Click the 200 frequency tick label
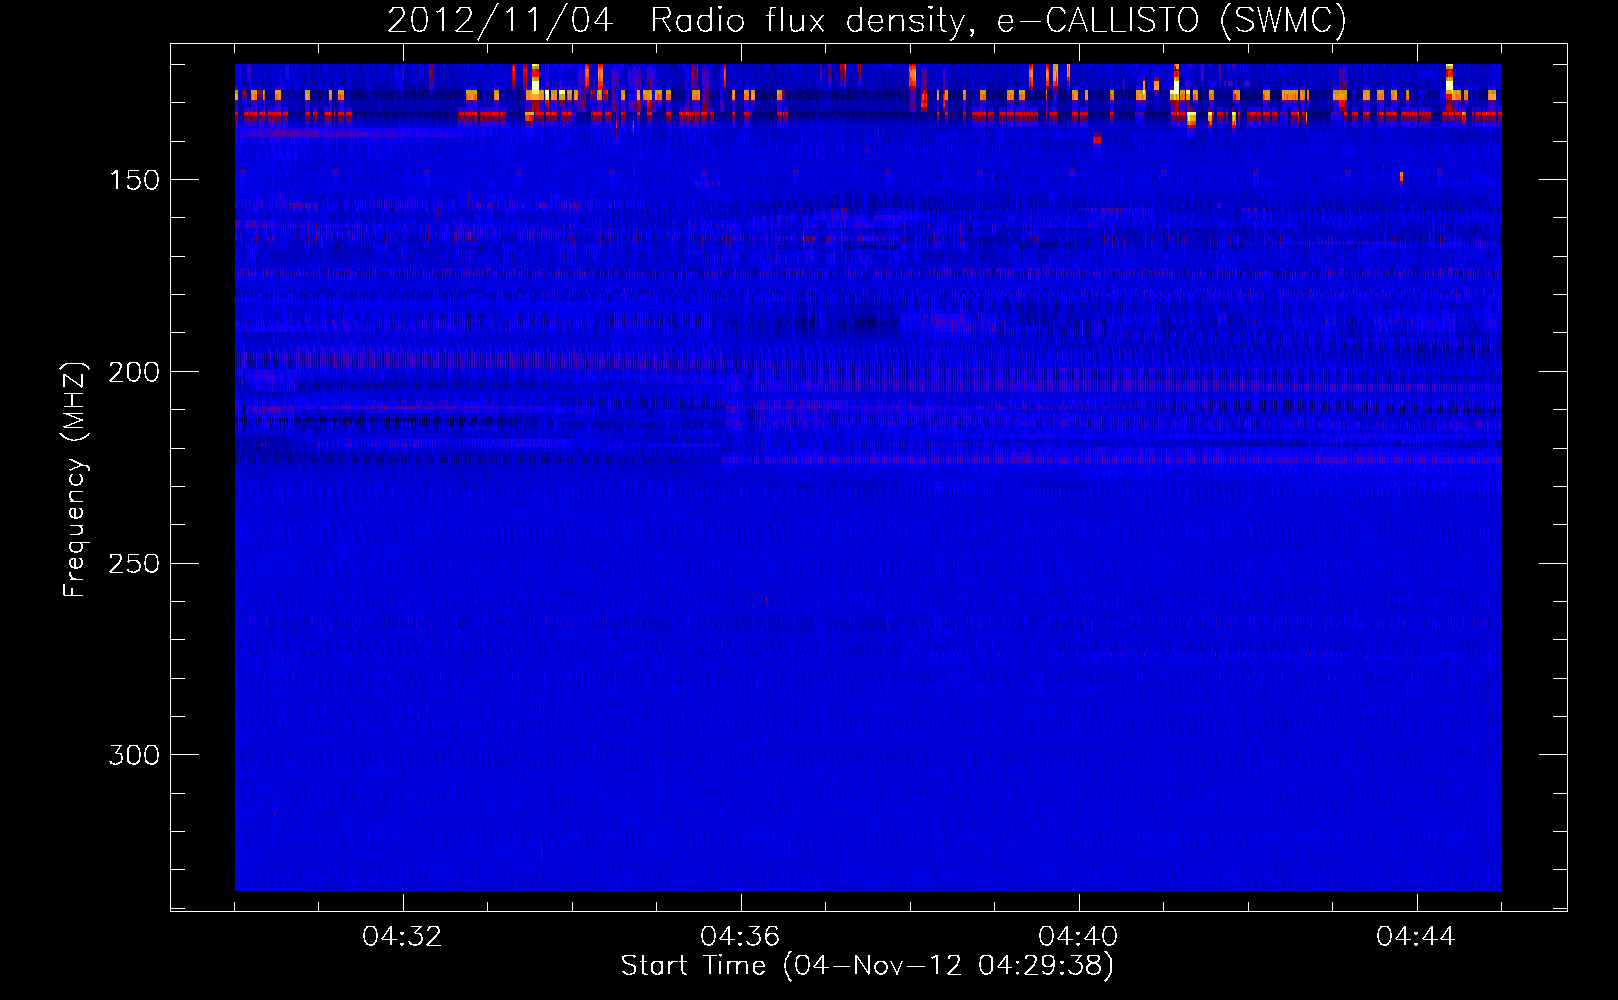1618x1000 pixels. [134, 372]
